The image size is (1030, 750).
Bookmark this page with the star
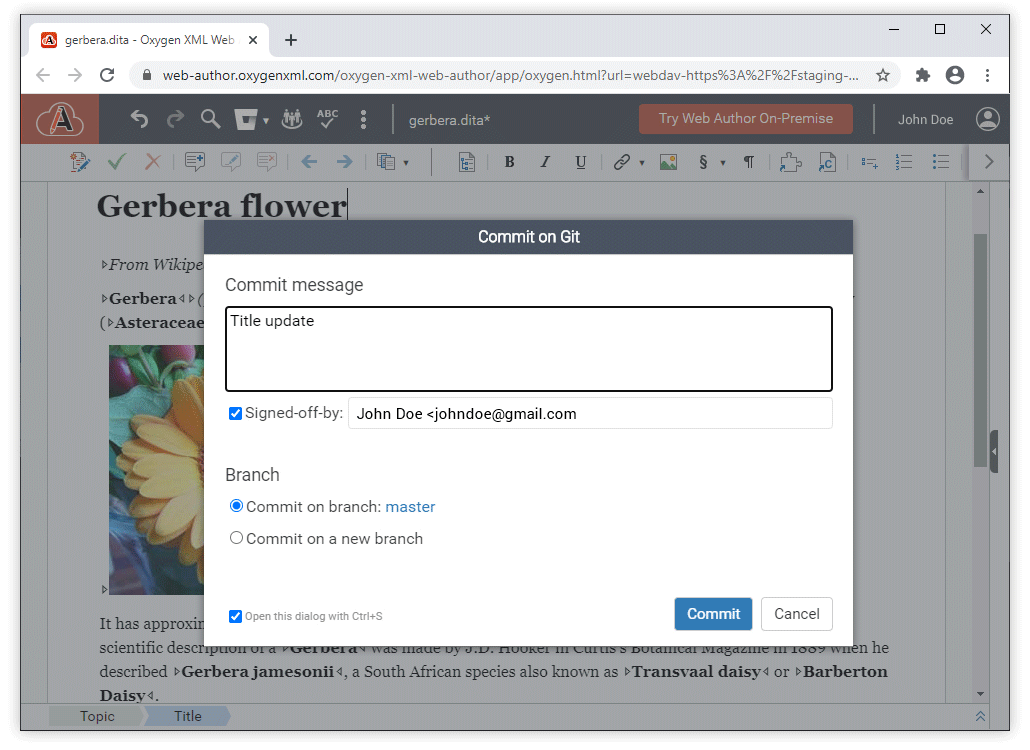pos(883,76)
